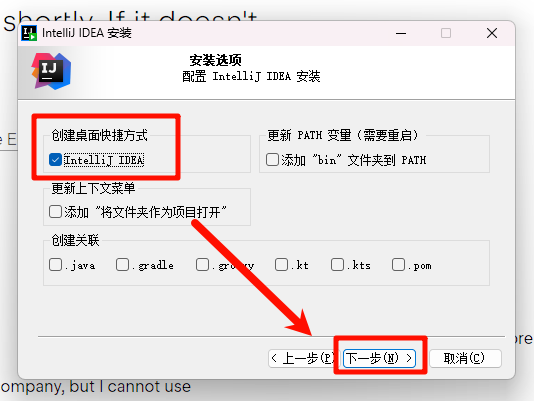Screen dimensions: 534x401
Task: Click the IntelliJ IDEA title bar icon
Action: 29,33
